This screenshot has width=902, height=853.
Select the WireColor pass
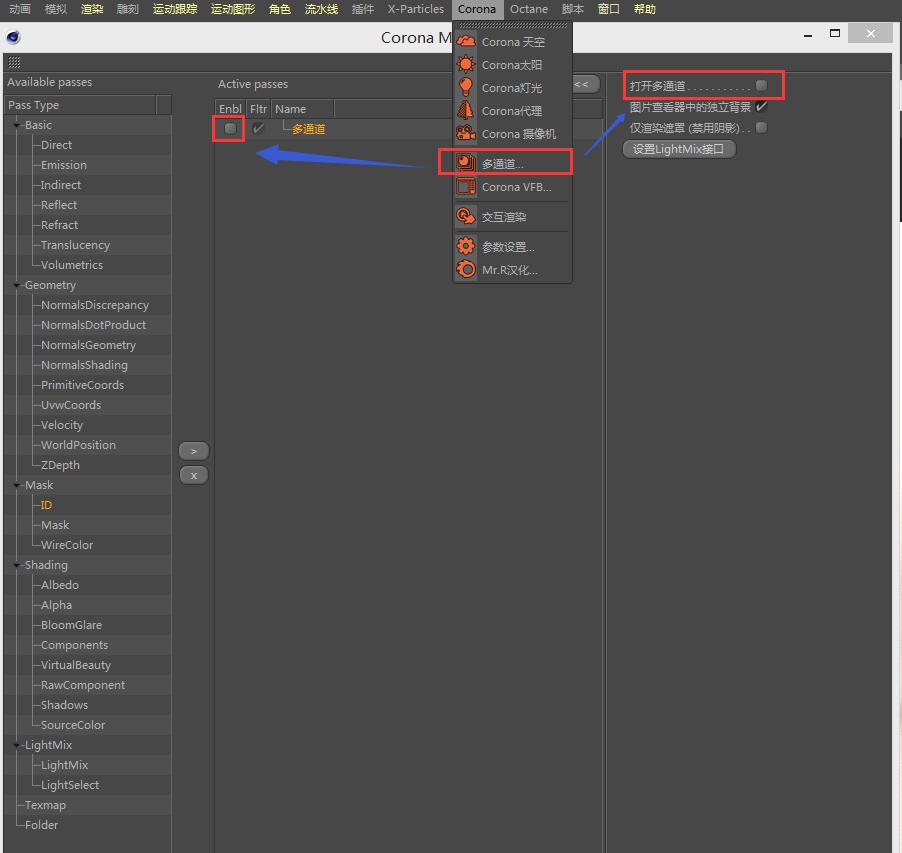pos(67,545)
